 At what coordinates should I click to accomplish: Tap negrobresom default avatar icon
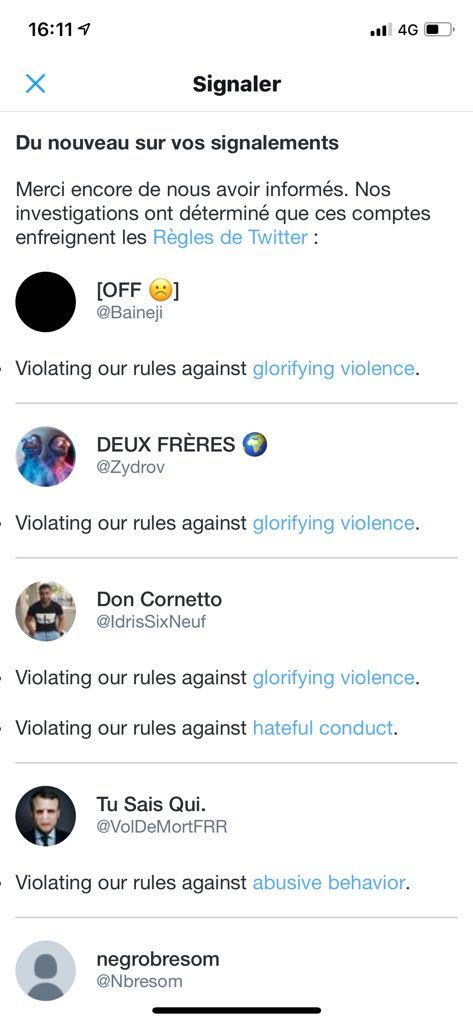coord(46,970)
